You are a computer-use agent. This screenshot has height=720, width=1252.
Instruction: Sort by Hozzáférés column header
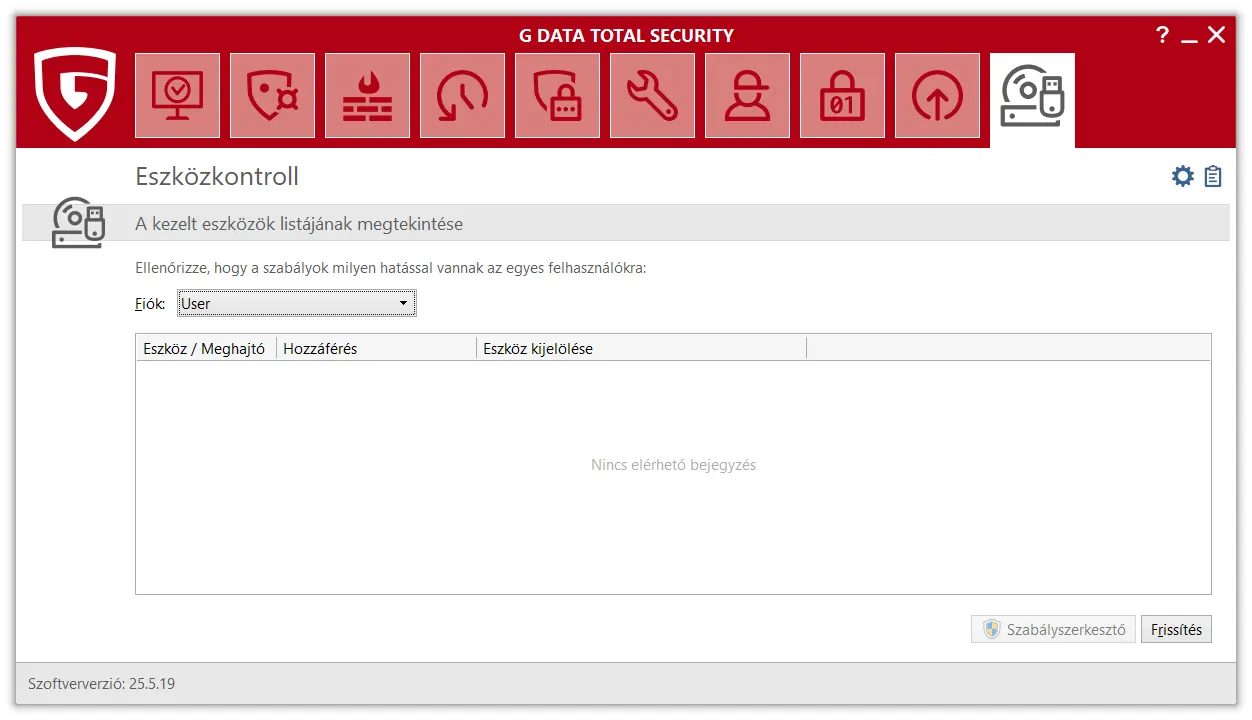tap(376, 349)
